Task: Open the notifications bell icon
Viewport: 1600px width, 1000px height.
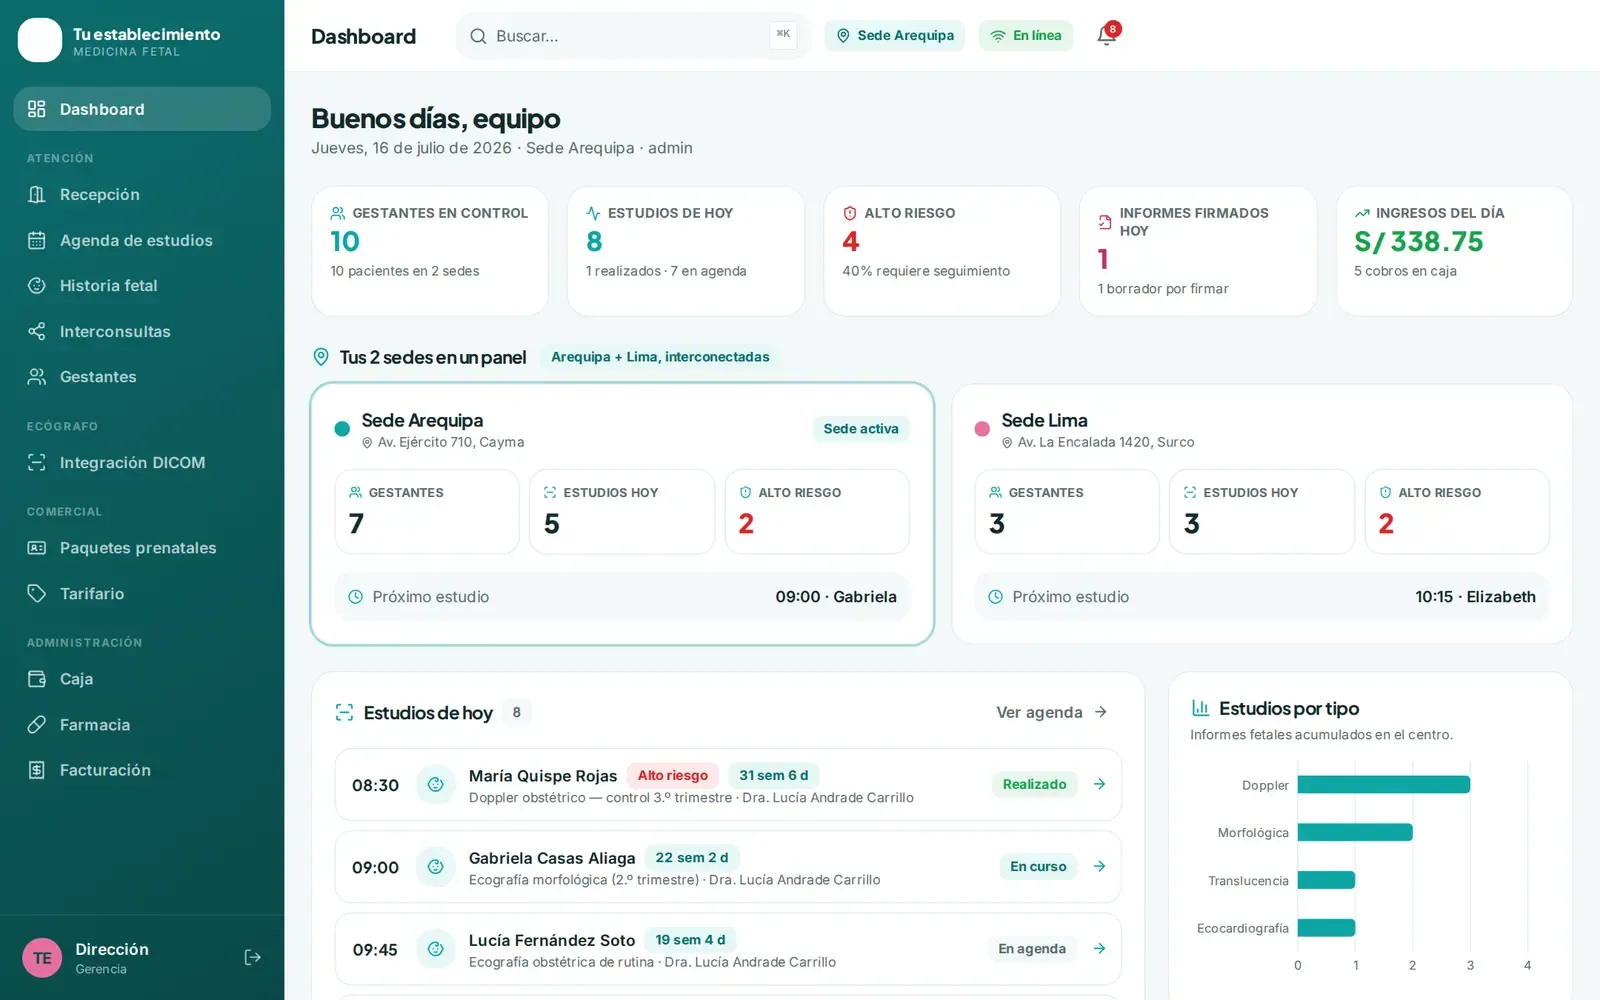Action: click(1106, 35)
